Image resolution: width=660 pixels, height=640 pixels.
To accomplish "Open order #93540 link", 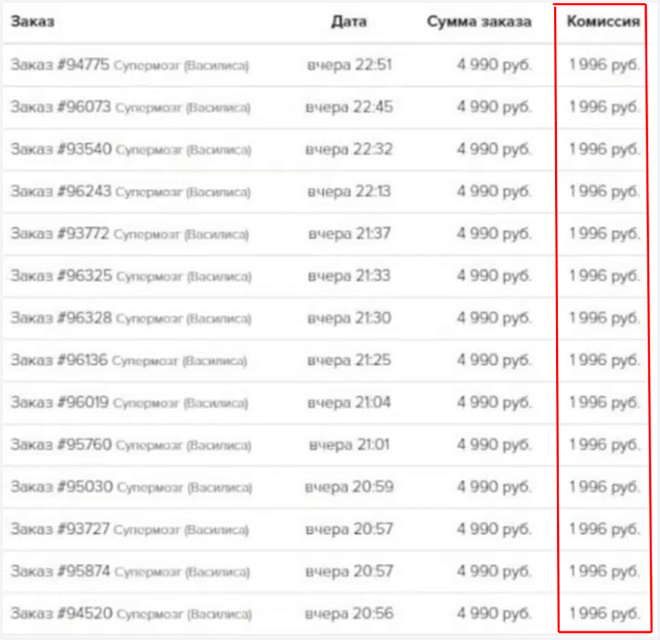I will tap(61, 149).
